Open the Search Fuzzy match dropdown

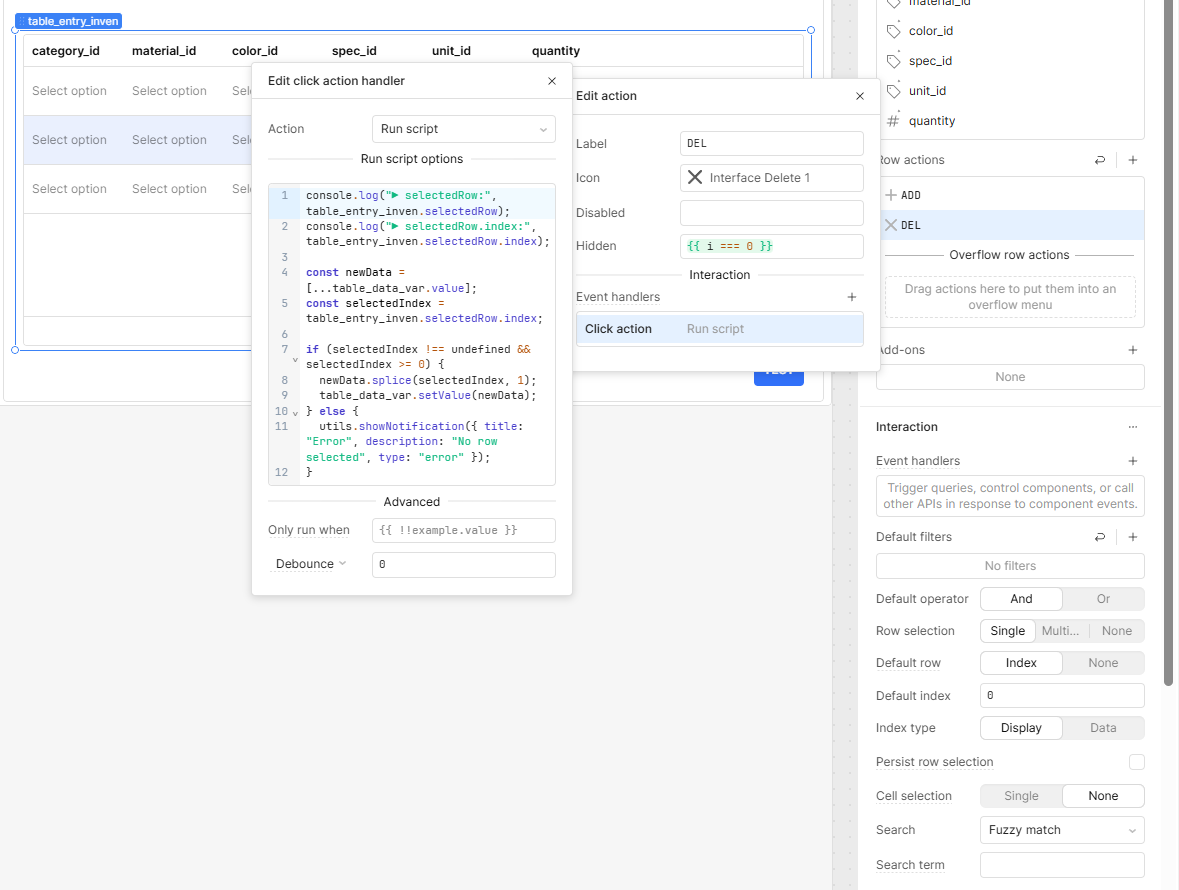coord(1062,830)
